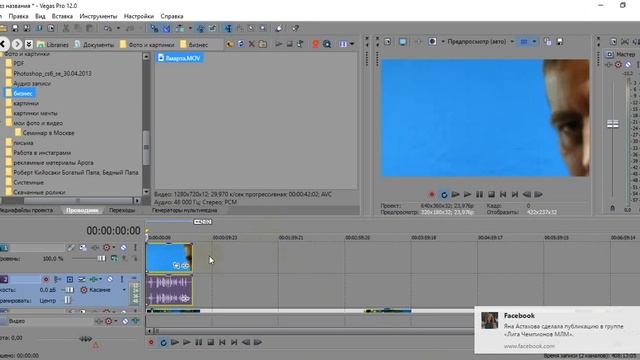The width and height of the screenshot is (640, 360).
Task: Switch to the Проводник tab
Action: pos(82,210)
